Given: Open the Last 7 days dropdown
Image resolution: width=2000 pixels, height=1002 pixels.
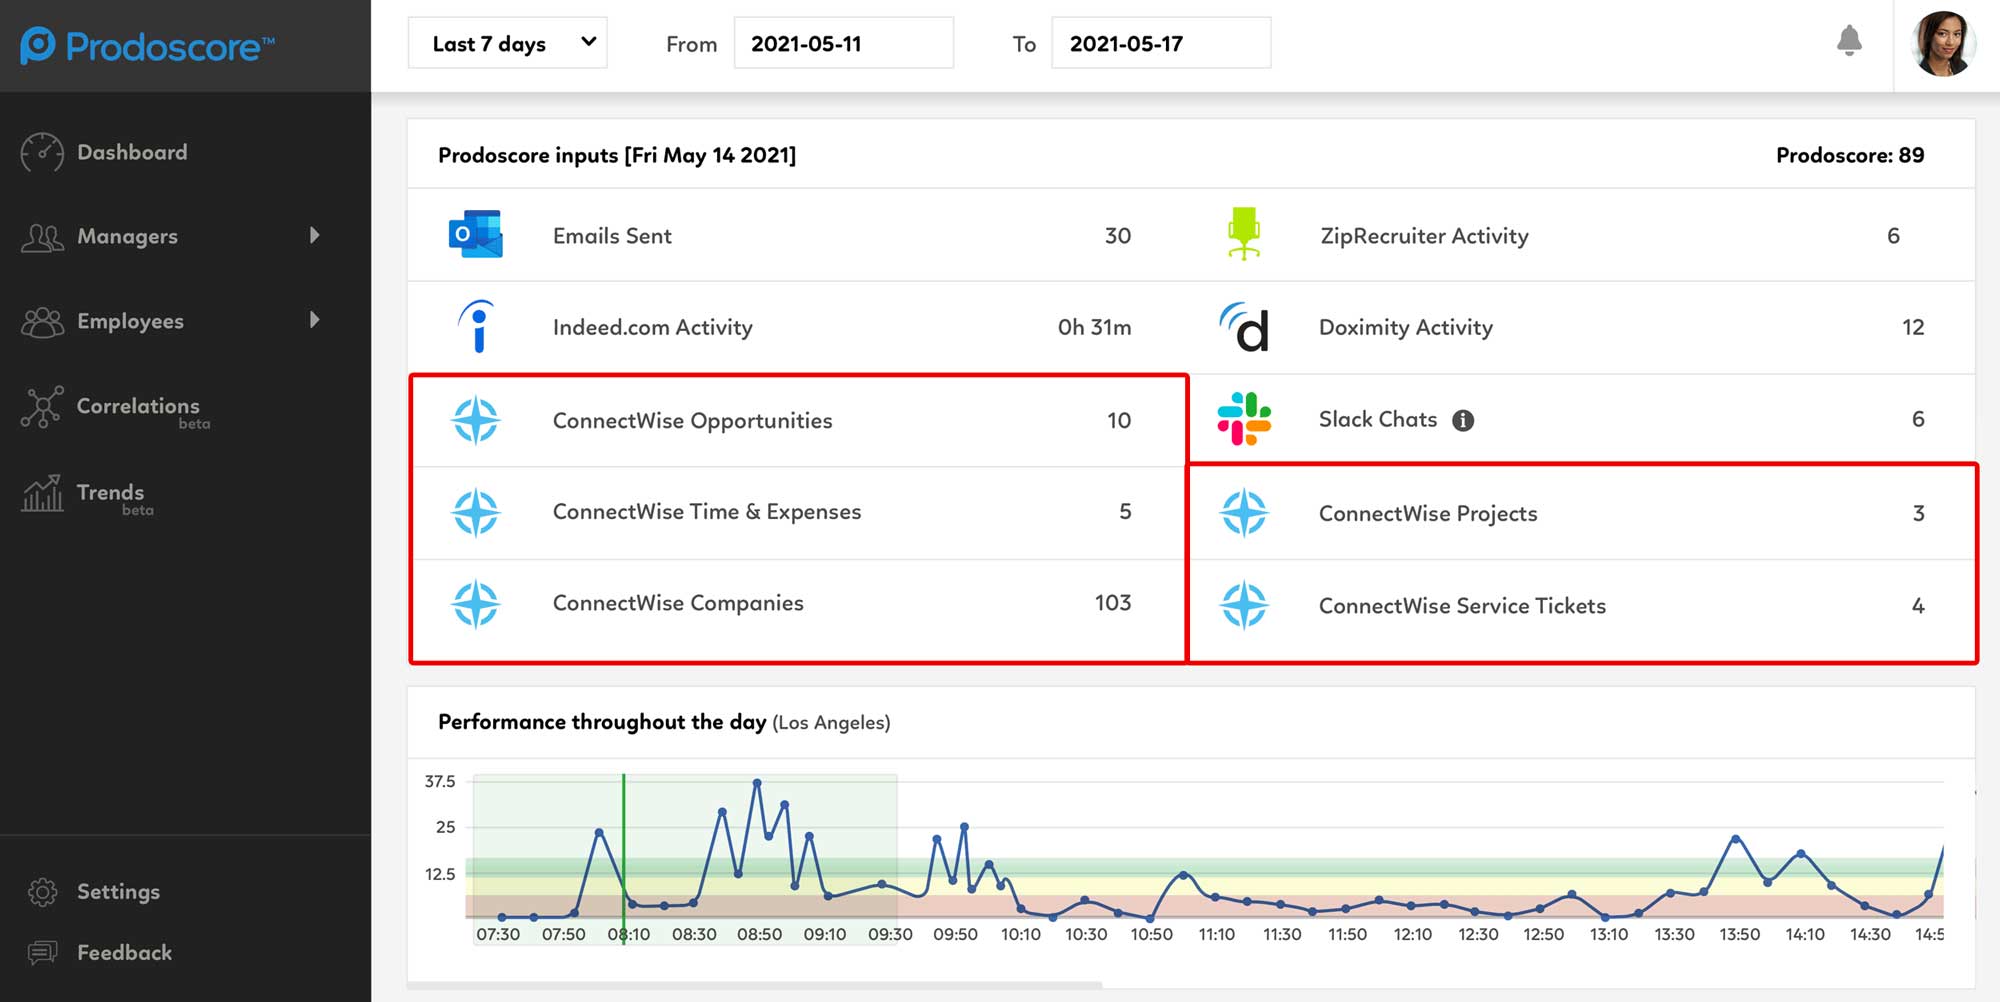Looking at the screenshot, I should (x=508, y=43).
